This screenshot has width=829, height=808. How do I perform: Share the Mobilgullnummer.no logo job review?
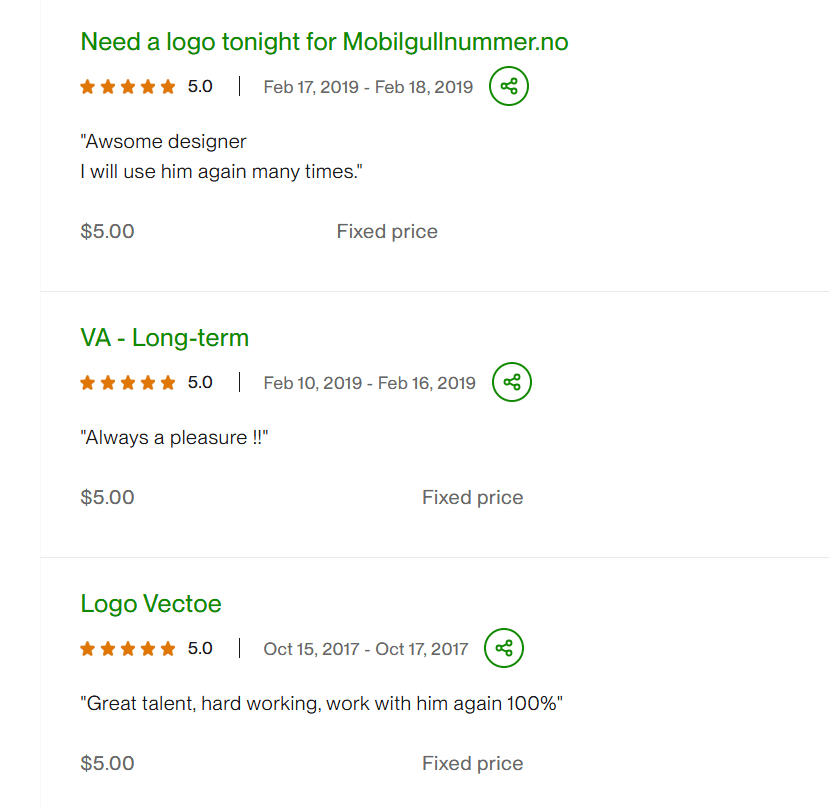click(509, 86)
